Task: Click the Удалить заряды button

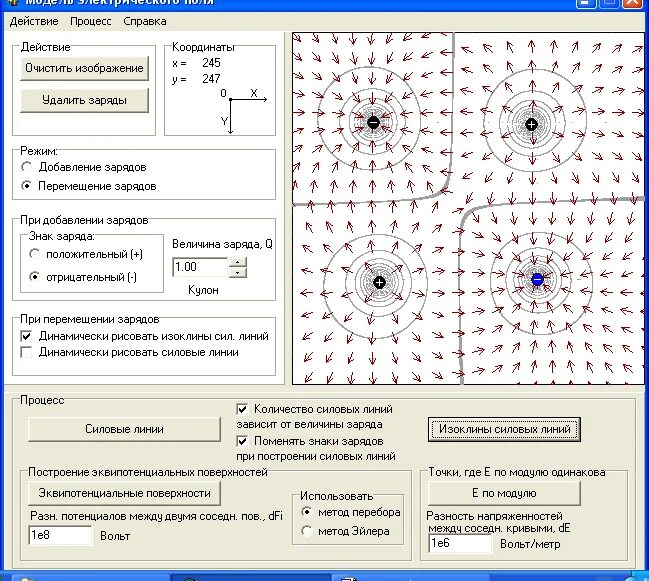Action: 84,101
